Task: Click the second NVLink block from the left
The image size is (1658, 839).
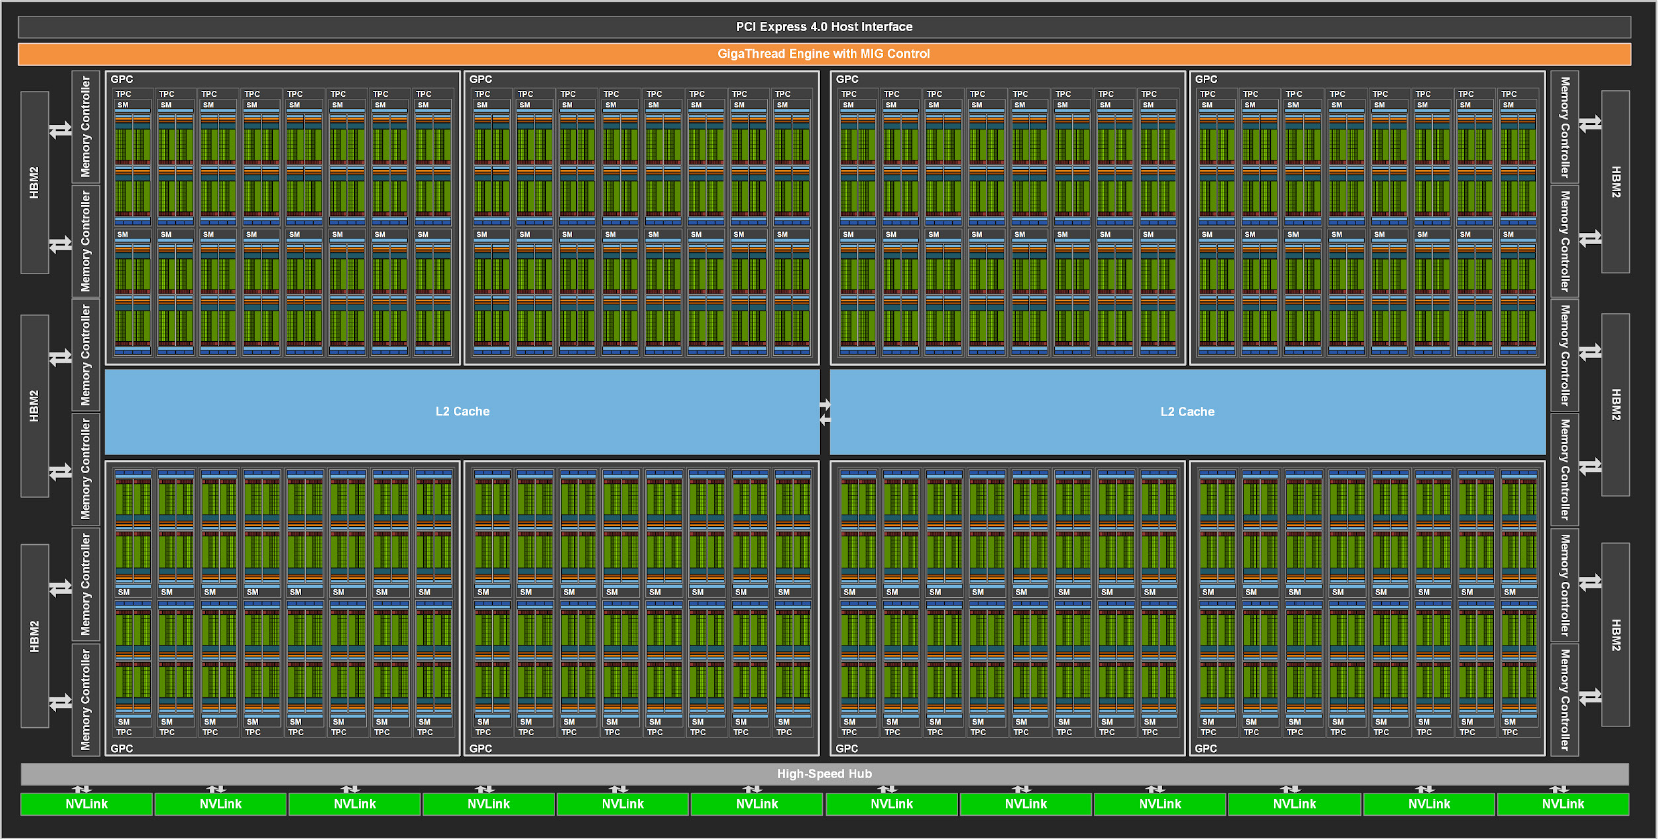Action: [x=220, y=804]
